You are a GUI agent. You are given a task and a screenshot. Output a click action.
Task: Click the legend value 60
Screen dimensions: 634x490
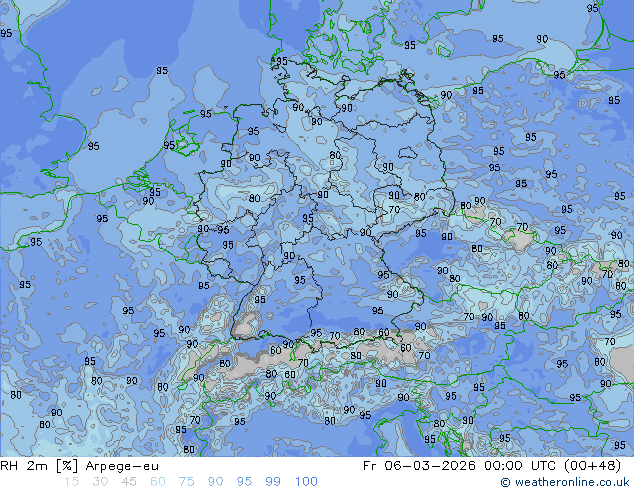coord(158,482)
